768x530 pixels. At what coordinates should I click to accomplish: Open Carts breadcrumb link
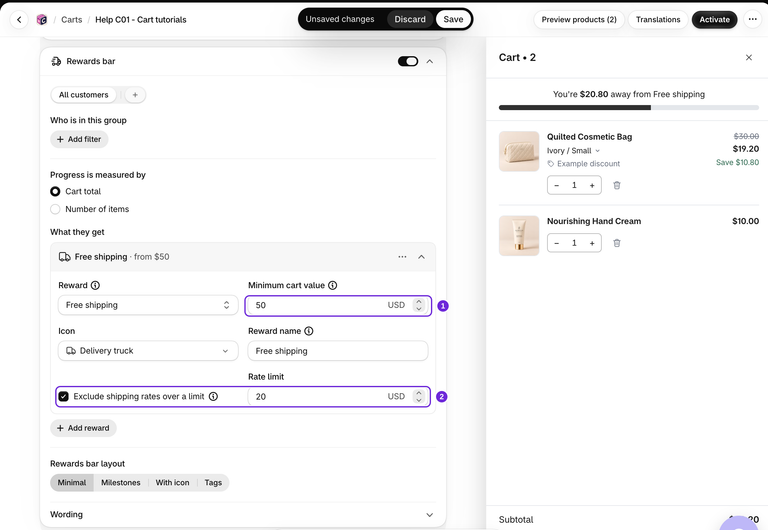point(72,20)
